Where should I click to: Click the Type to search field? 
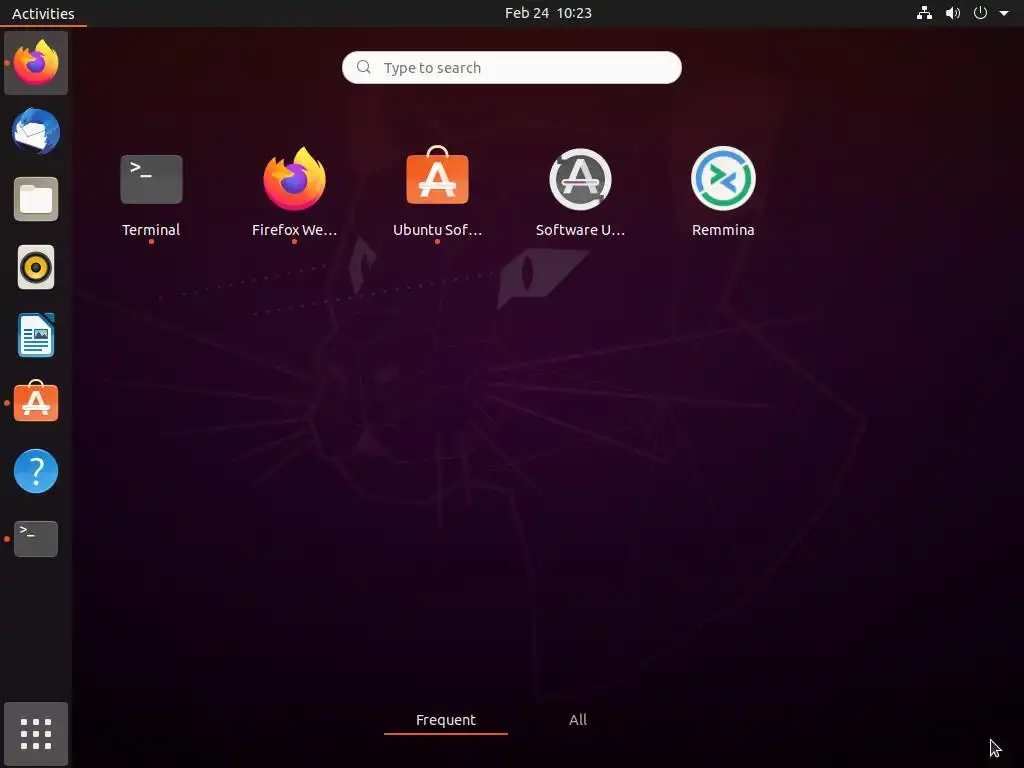tap(511, 67)
